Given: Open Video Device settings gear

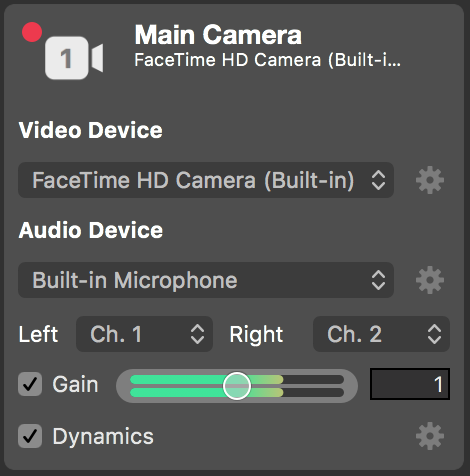Looking at the screenshot, I should point(430,180).
